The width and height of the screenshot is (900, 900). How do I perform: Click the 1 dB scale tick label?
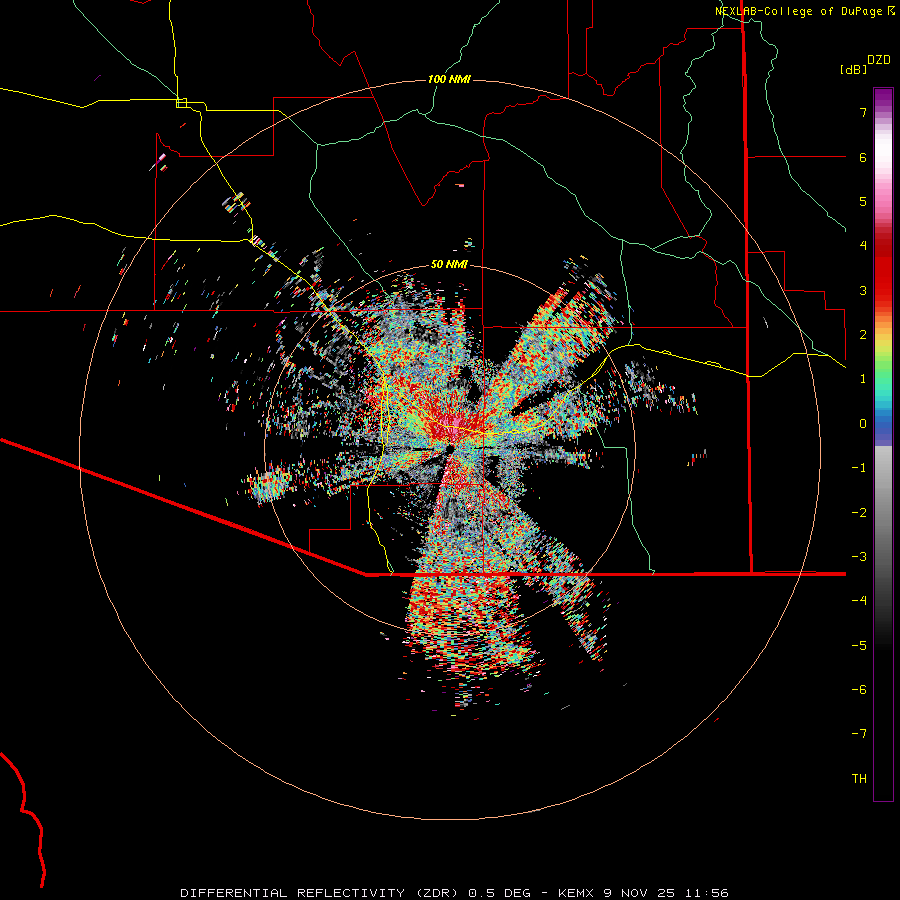[863, 379]
